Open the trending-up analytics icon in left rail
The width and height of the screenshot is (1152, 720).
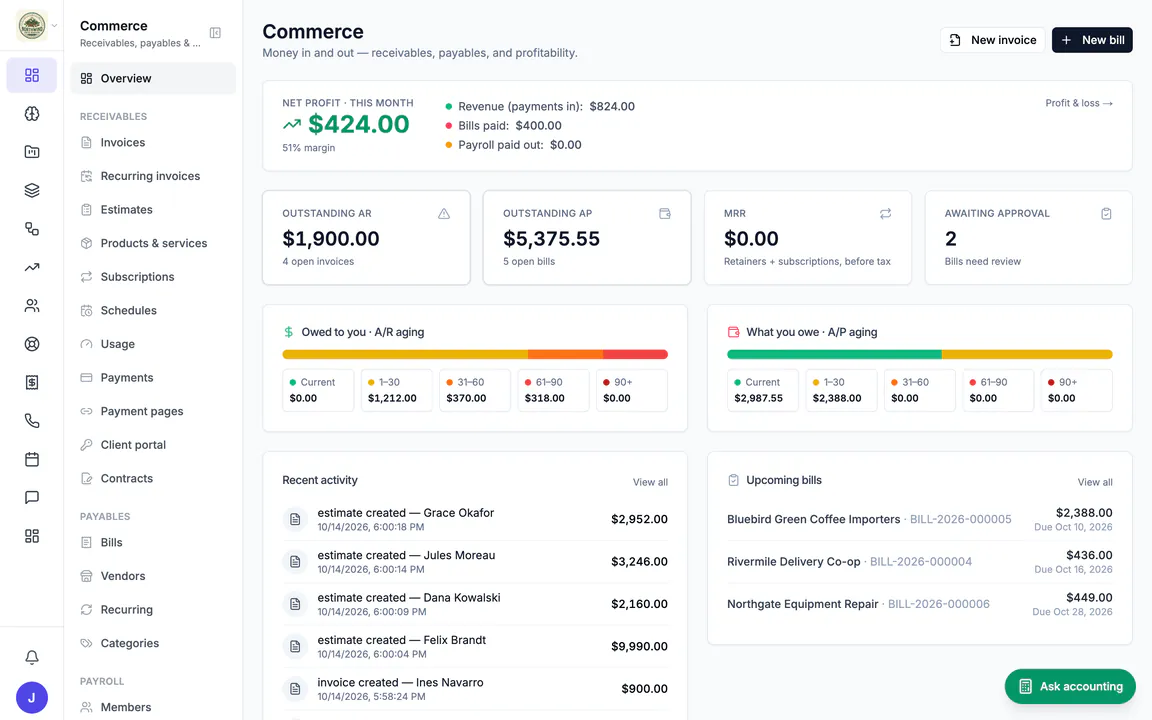[x=32, y=267]
